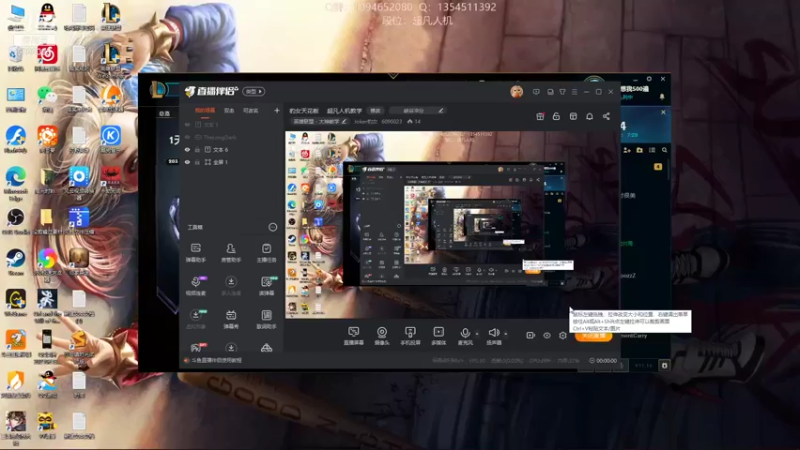Switch to the second scene tab
The height and width of the screenshot is (450, 800).
229,110
